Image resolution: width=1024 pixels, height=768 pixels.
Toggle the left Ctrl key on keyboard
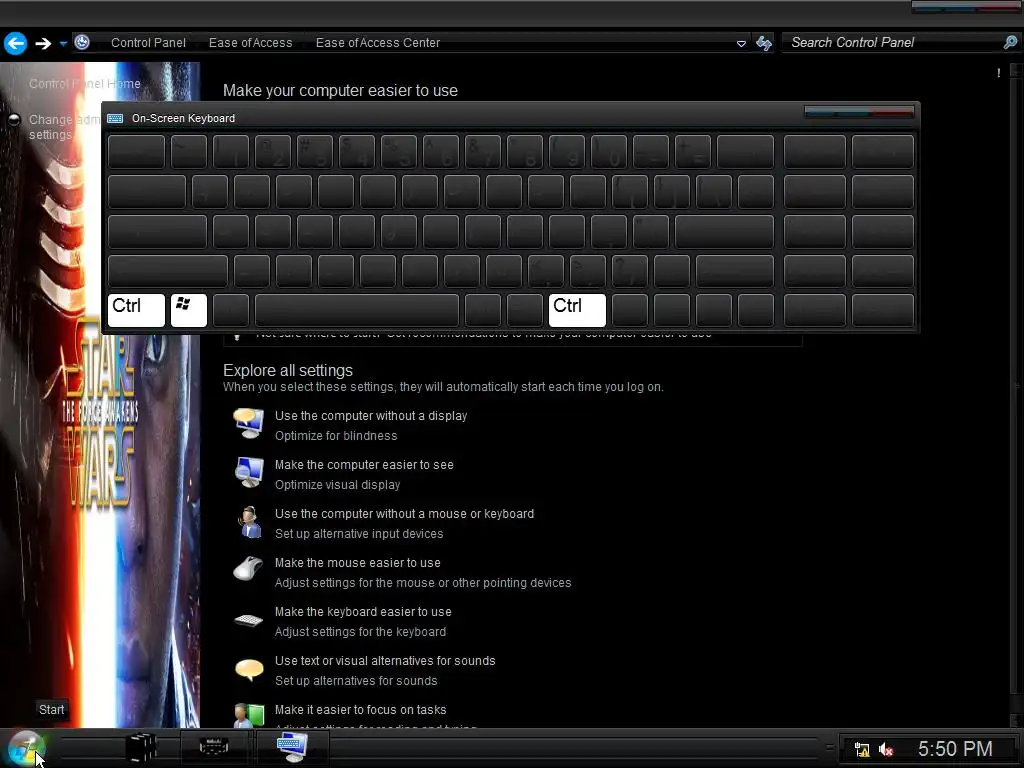[136, 310]
